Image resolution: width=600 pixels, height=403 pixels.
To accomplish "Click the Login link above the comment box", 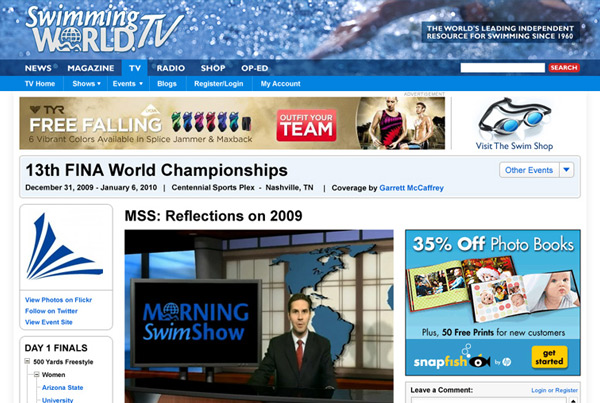I will 538,390.
